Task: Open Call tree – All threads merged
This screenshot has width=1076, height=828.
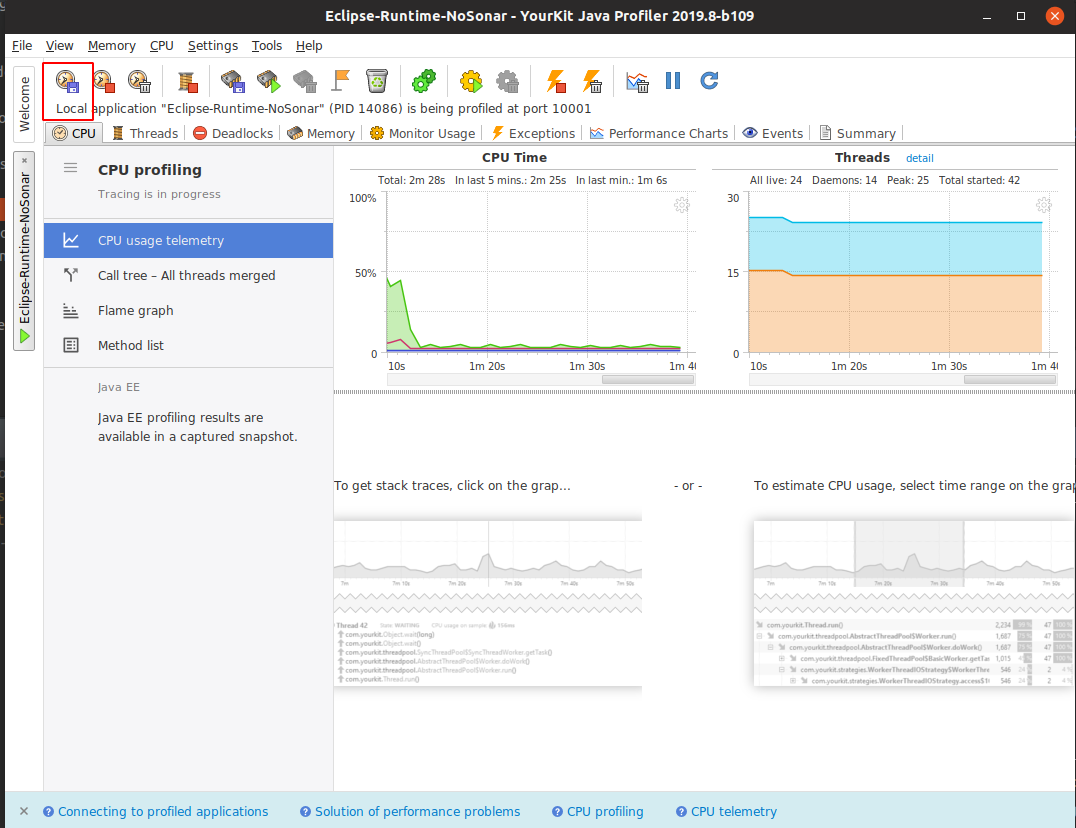Action: coord(189,275)
